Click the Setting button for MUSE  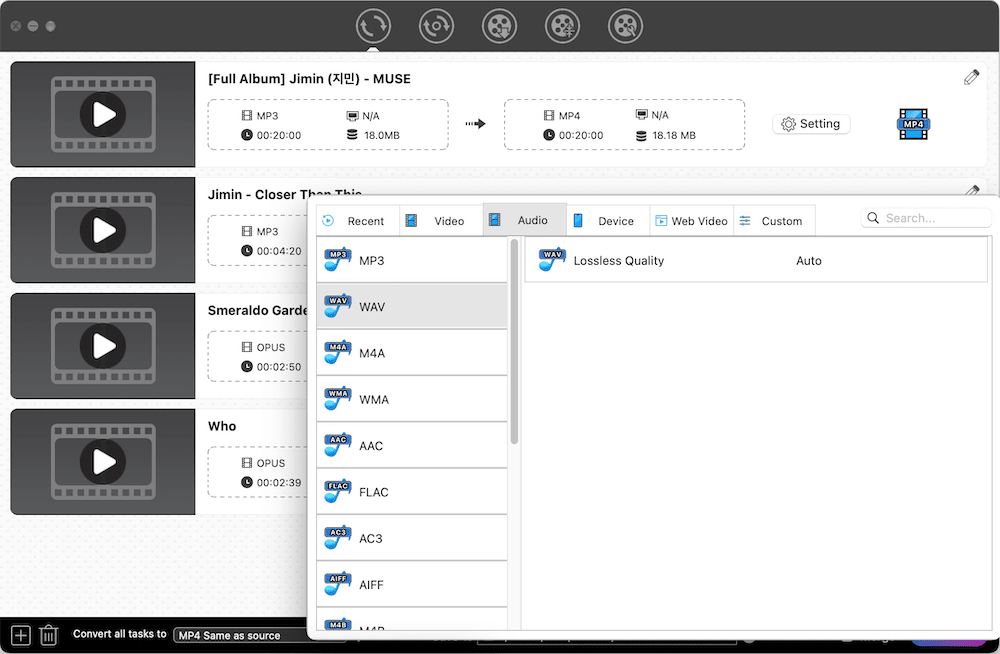click(x=811, y=124)
